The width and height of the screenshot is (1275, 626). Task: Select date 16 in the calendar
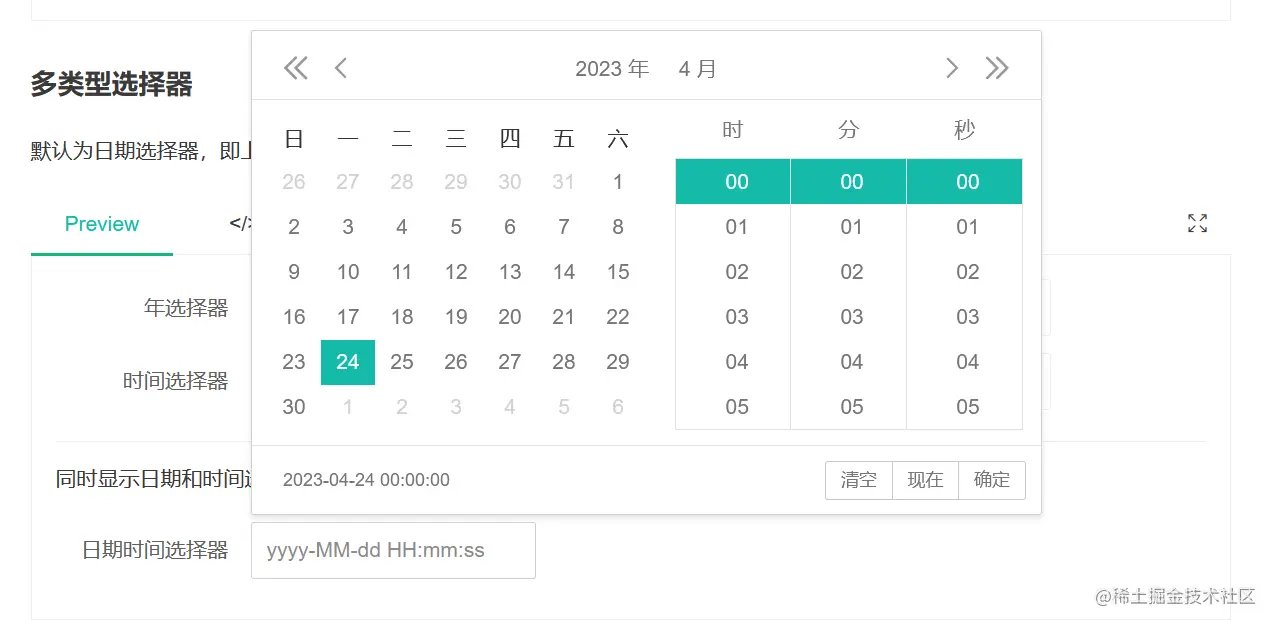(294, 317)
